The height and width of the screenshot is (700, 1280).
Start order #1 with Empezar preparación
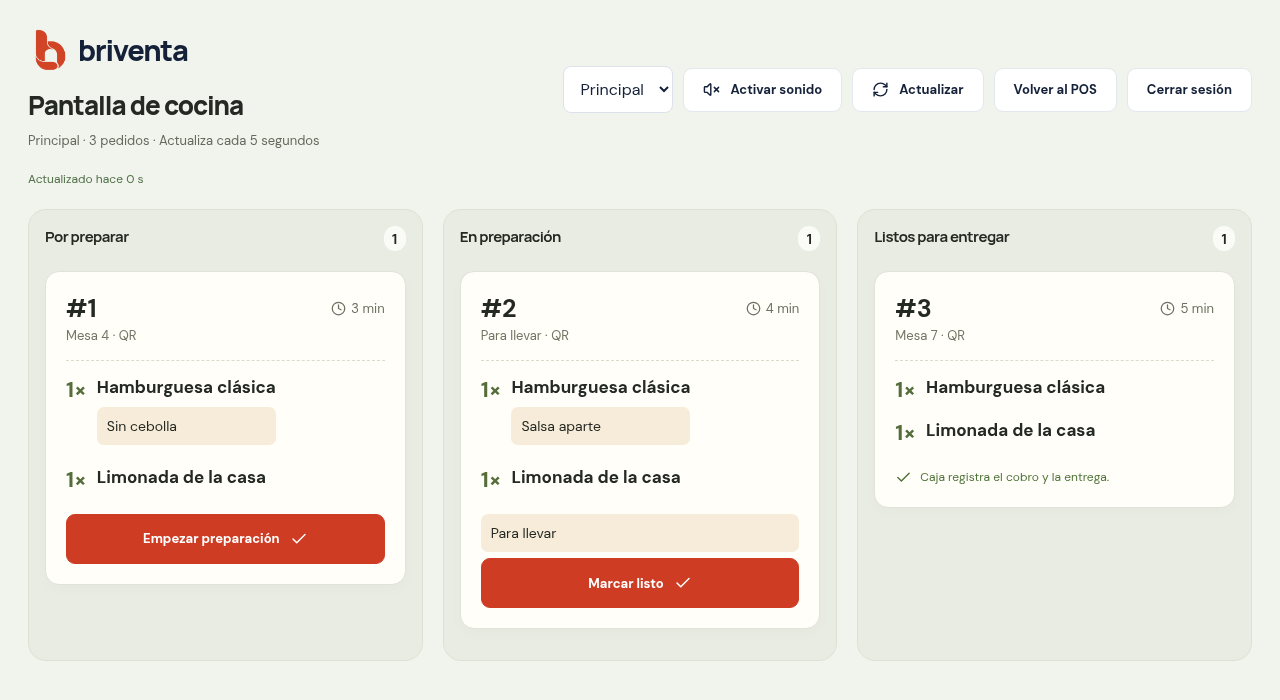(x=225, y=539)
